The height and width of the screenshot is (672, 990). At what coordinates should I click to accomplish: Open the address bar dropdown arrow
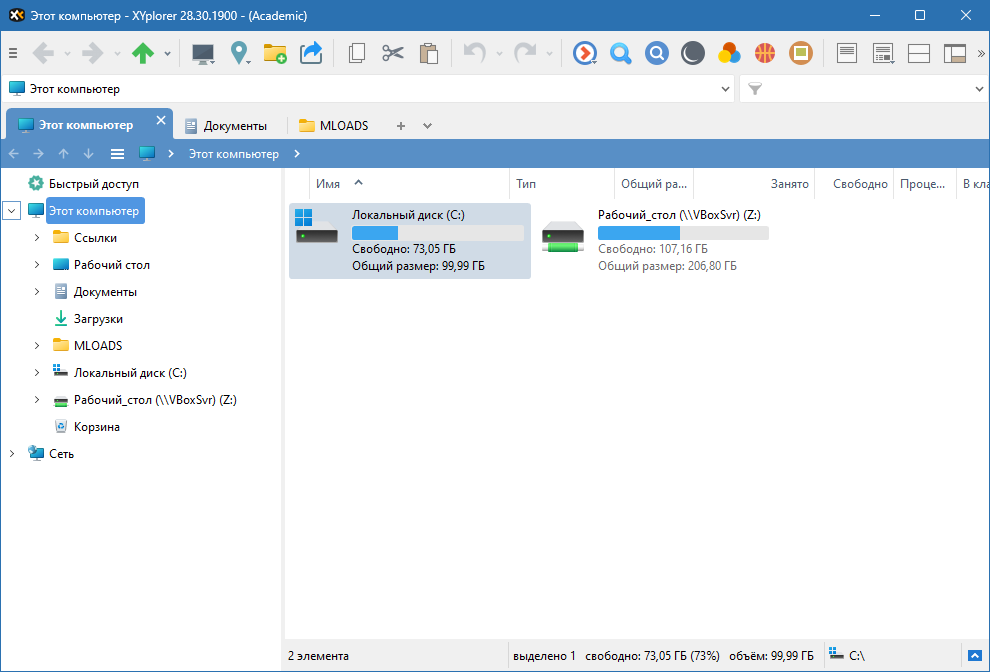click(725, 89)
